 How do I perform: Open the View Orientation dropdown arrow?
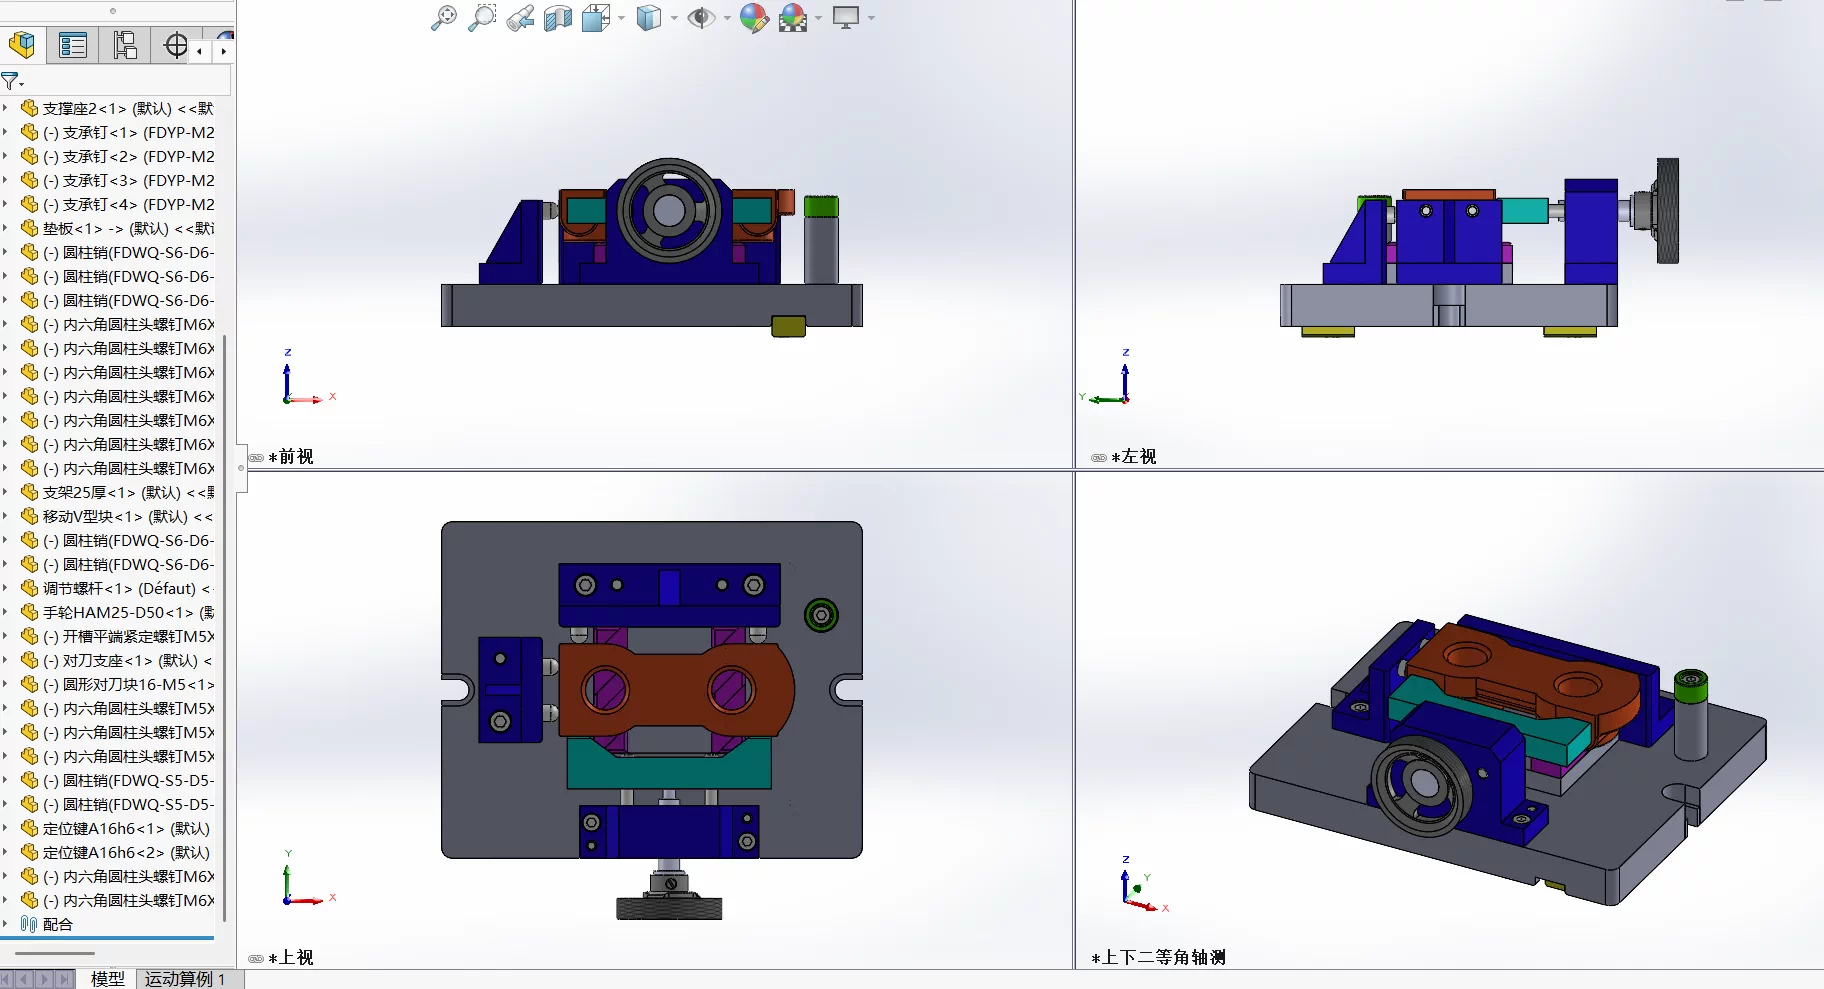[622, 18]
